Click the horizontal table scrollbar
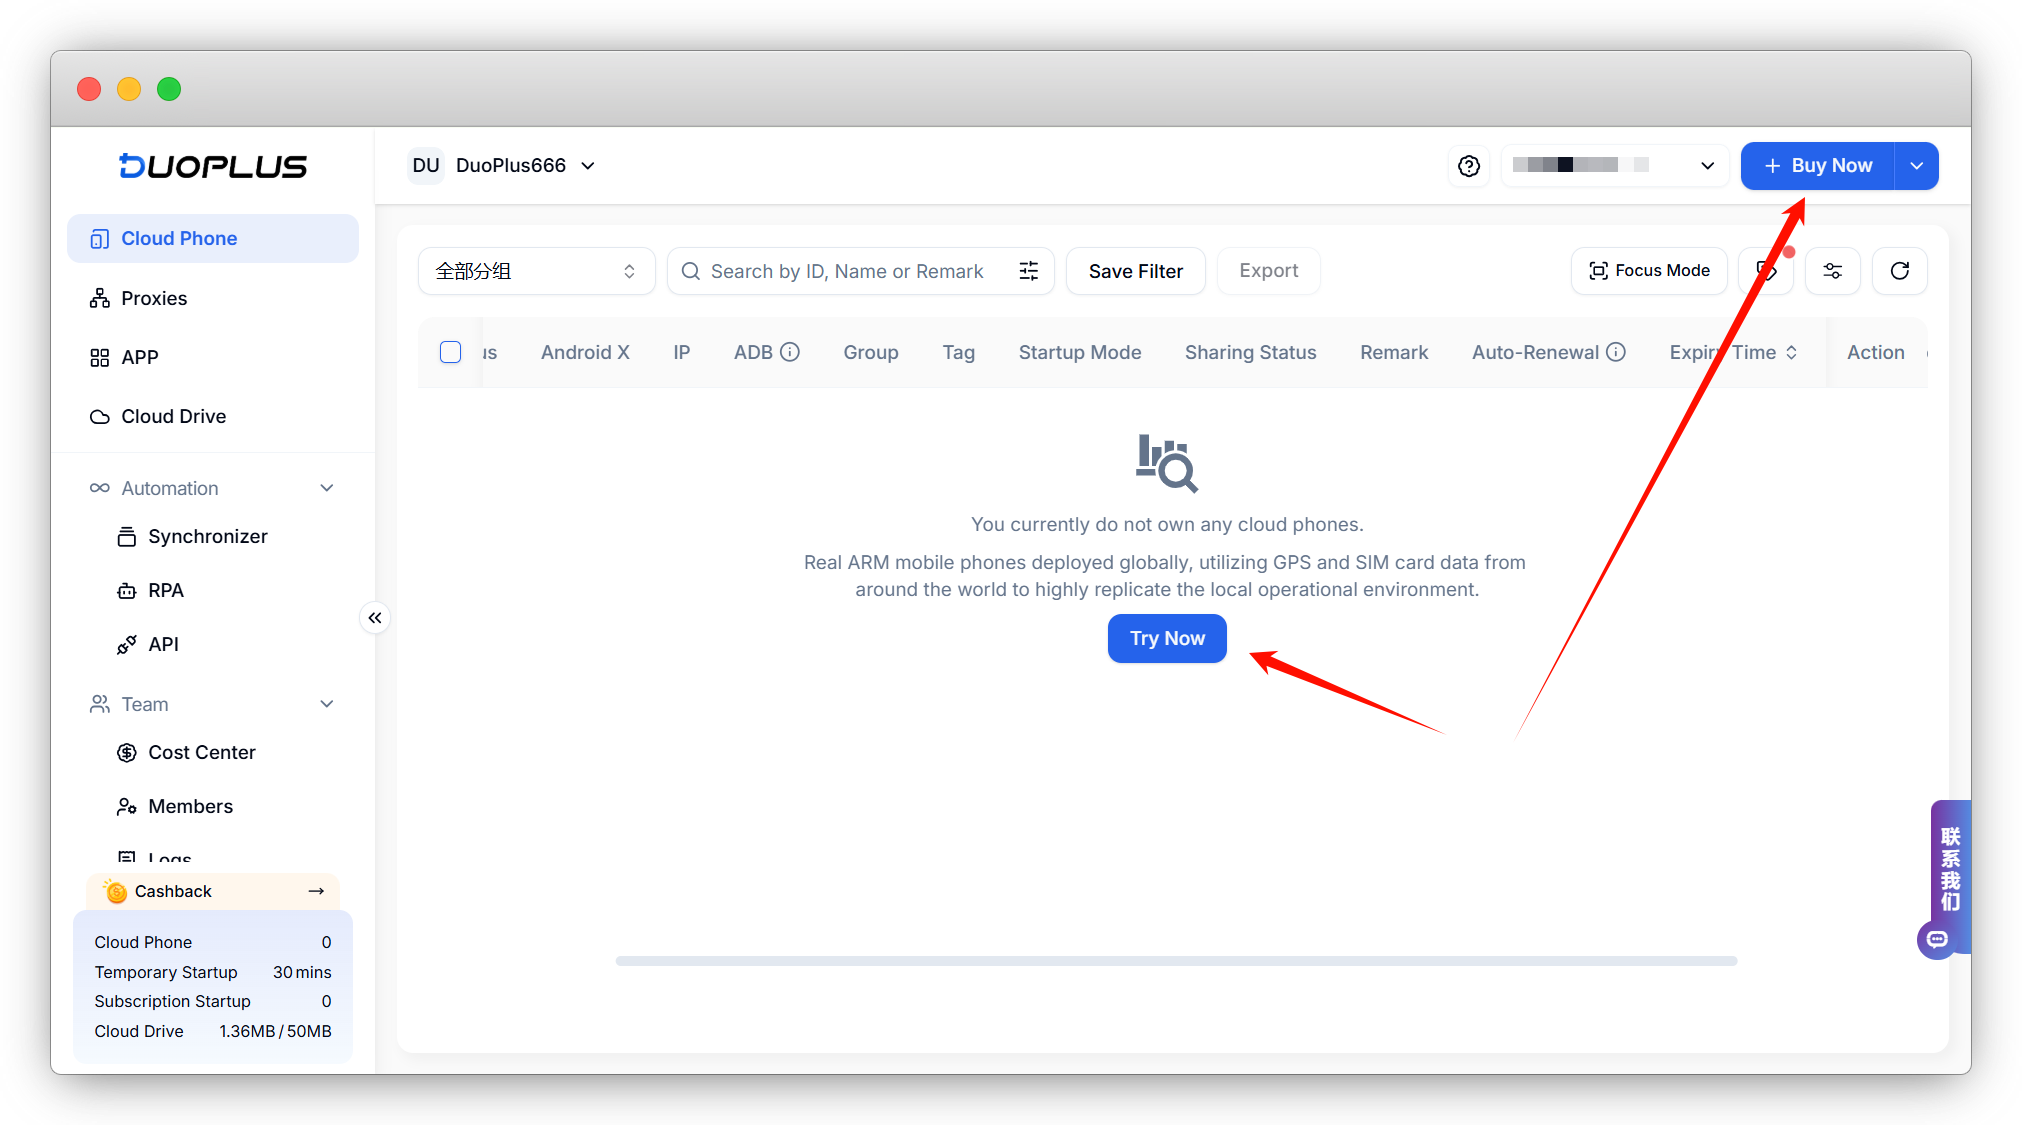 click(1176, 961)
